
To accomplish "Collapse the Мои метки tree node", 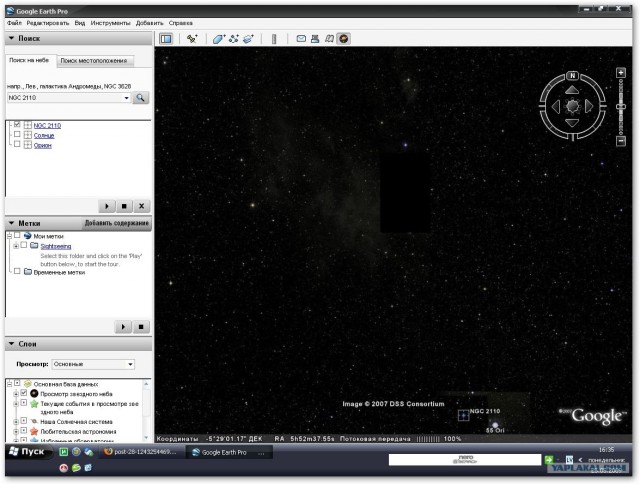I will coord(10,236).
